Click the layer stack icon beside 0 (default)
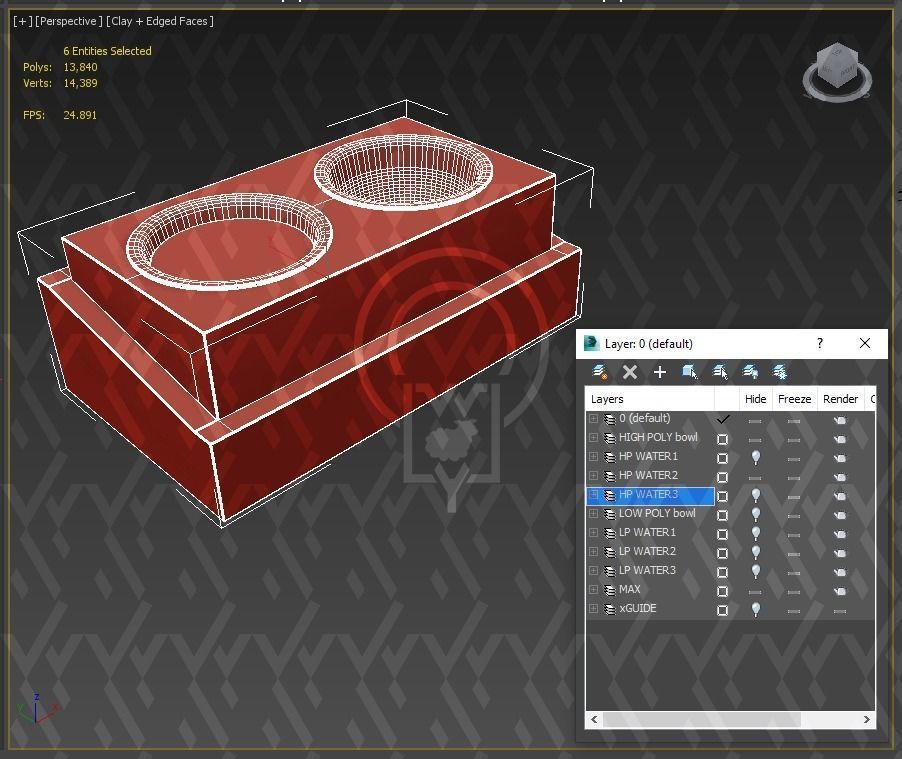 coord(609,419)
